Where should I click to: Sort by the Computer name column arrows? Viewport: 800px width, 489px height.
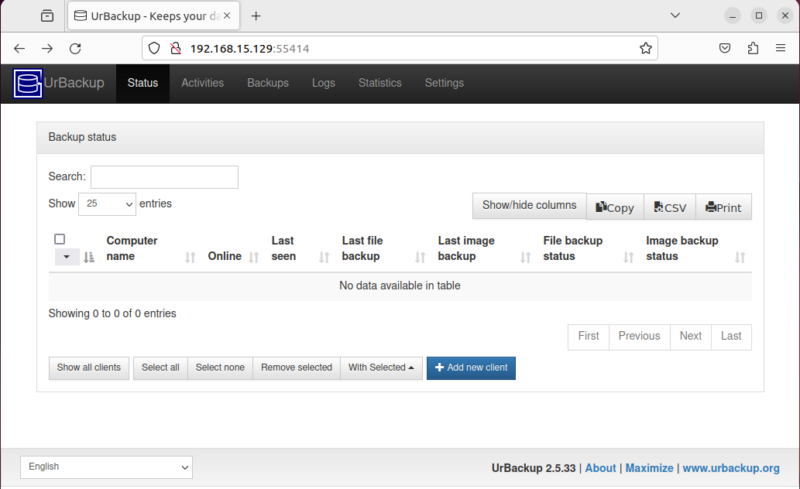(190, 257)
